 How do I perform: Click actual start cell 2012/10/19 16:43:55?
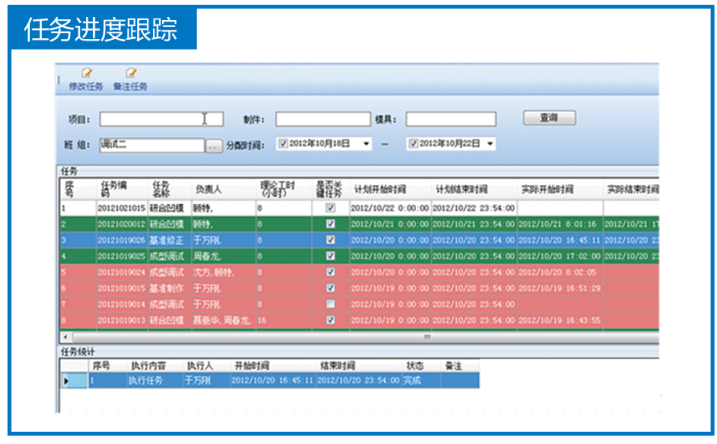(560, 320)
